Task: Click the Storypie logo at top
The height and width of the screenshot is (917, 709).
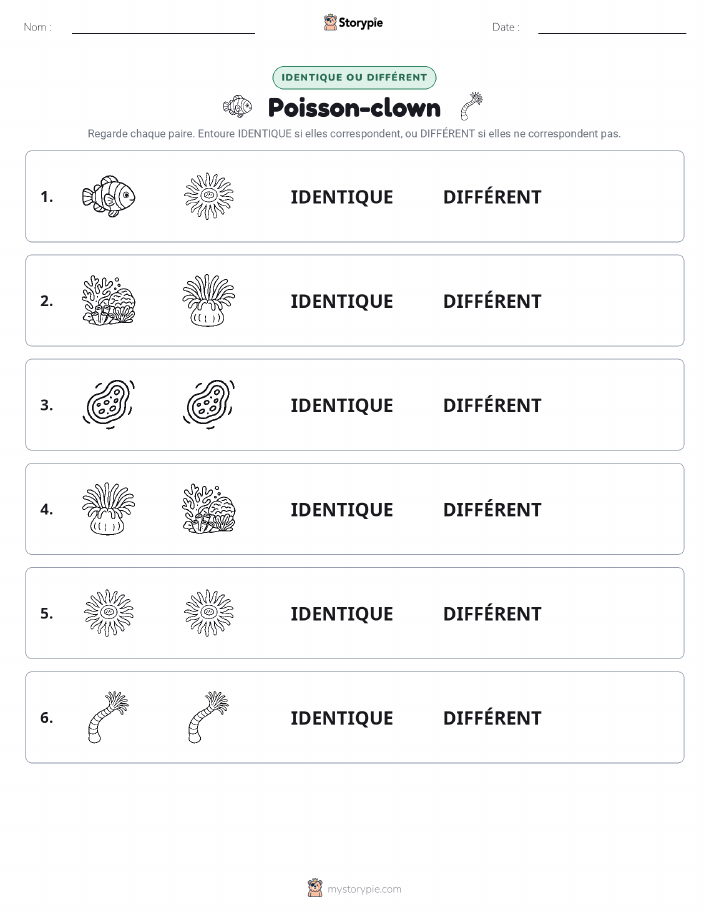Action: [x=353, y=23]
